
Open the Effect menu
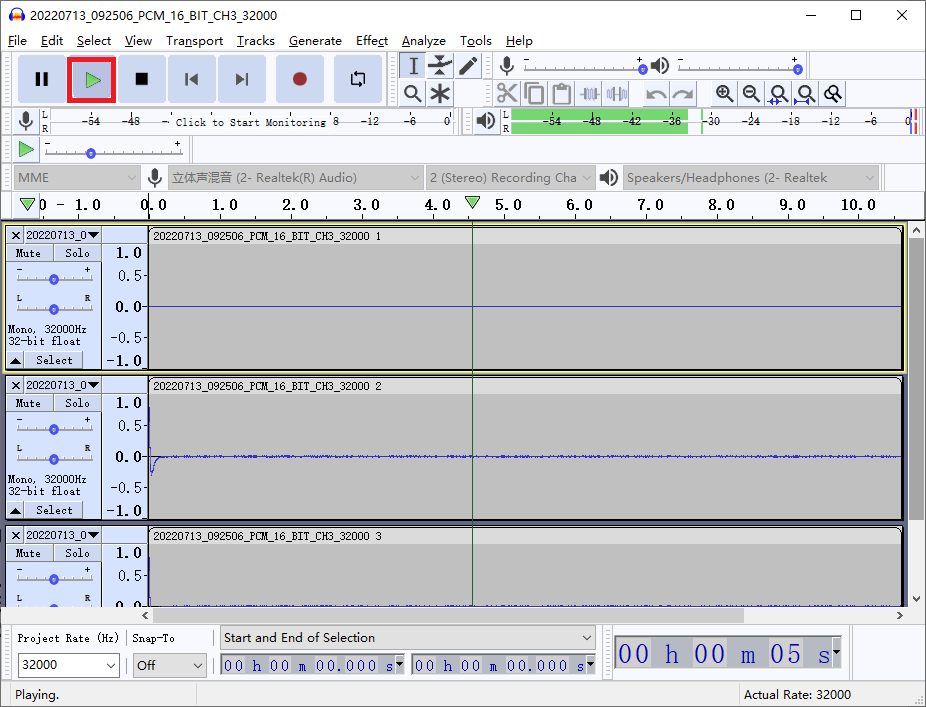371,41
